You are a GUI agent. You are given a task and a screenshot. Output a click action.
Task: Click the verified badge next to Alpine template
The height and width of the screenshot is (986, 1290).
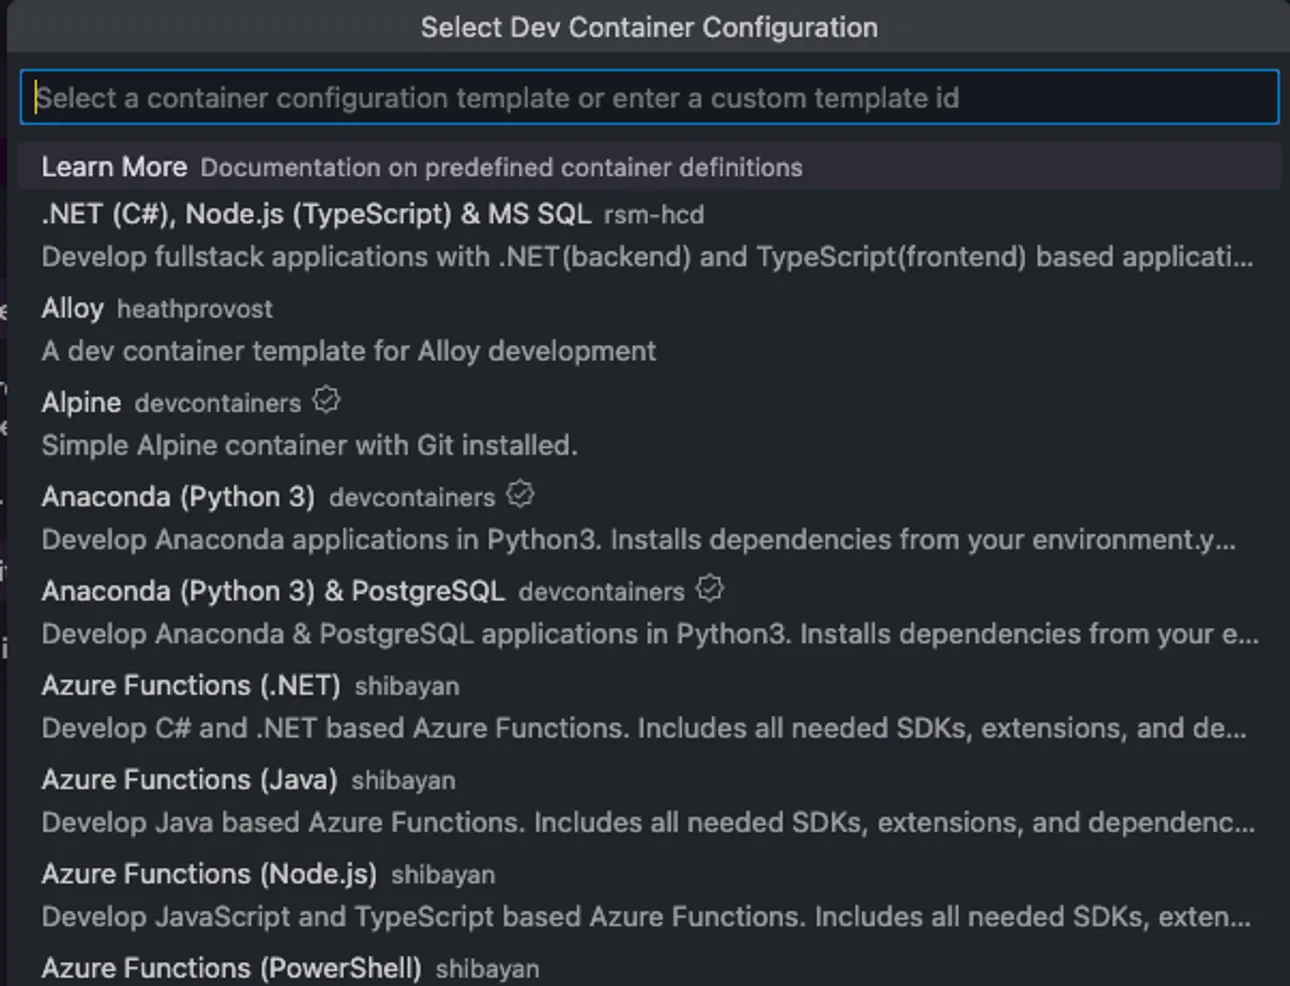pyautogui.click(x=327, y=399)
